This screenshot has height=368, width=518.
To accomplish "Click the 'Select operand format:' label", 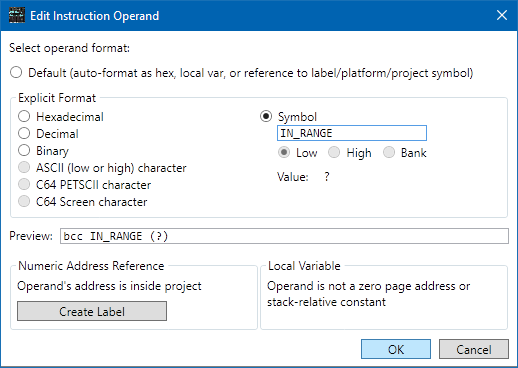I will [x=69, y=48].
